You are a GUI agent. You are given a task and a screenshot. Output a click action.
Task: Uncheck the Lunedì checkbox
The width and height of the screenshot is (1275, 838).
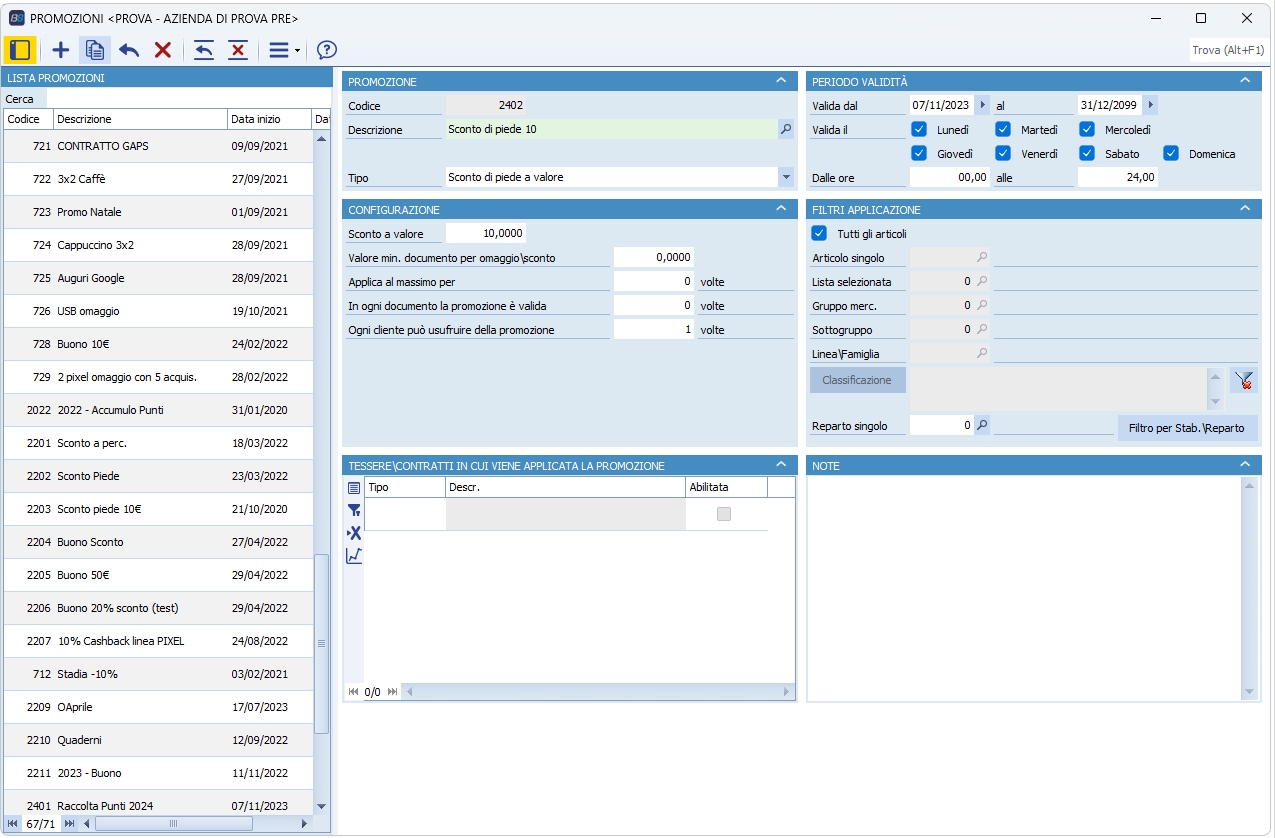click(919, 129)
